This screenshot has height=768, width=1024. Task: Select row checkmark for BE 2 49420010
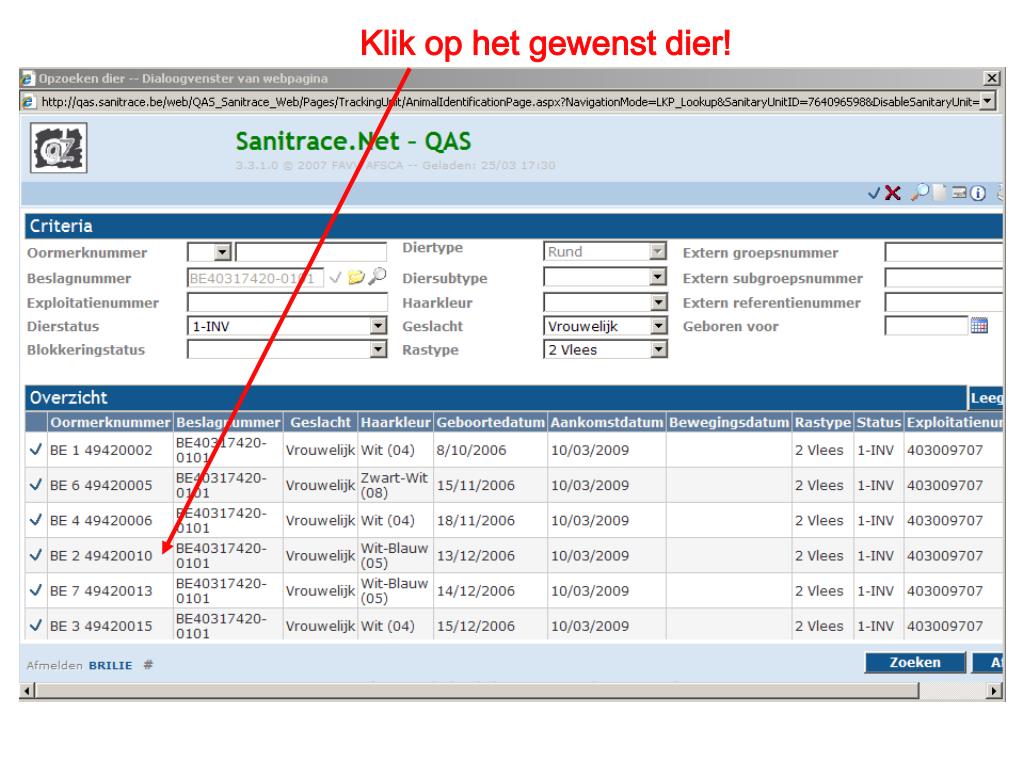tap(36, 555)
